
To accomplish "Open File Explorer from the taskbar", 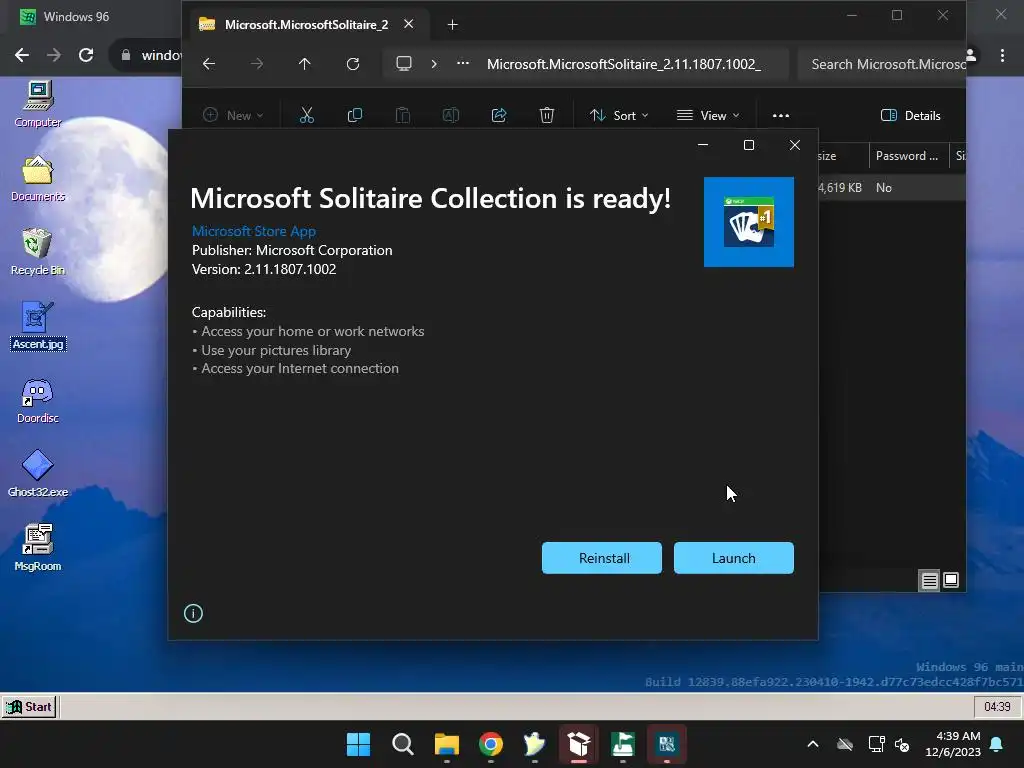I will (447, 744).
